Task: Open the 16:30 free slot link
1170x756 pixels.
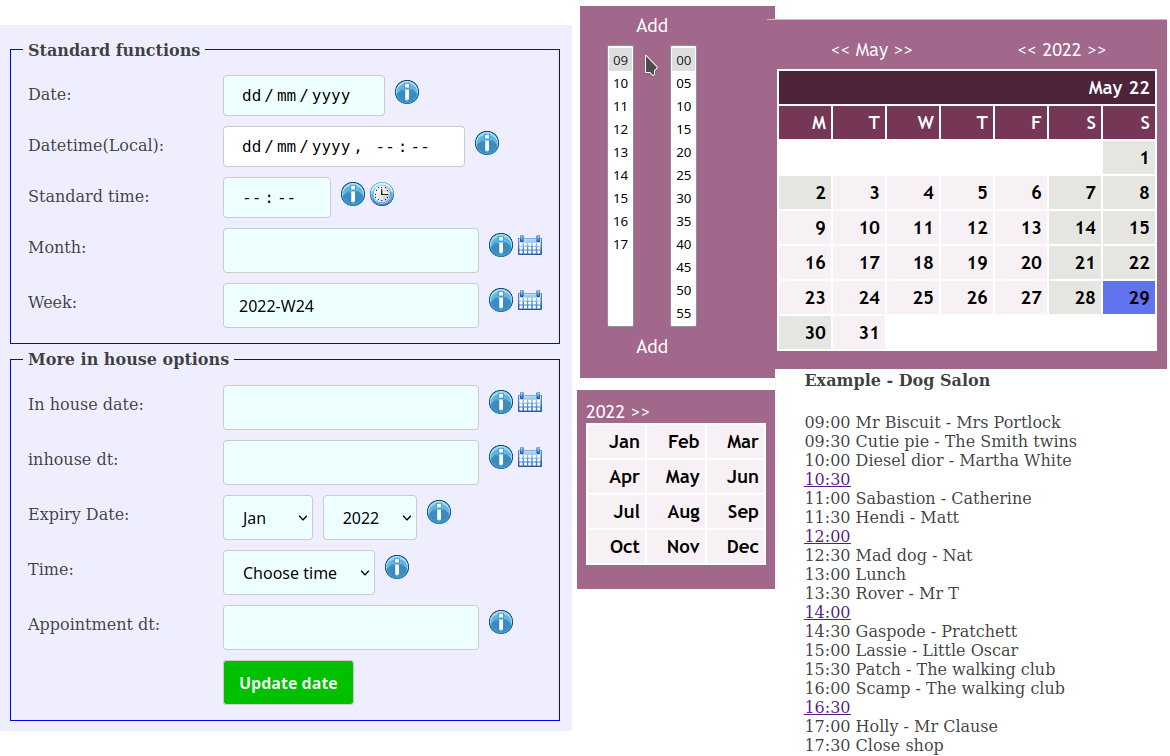Action: coord(828,707)
